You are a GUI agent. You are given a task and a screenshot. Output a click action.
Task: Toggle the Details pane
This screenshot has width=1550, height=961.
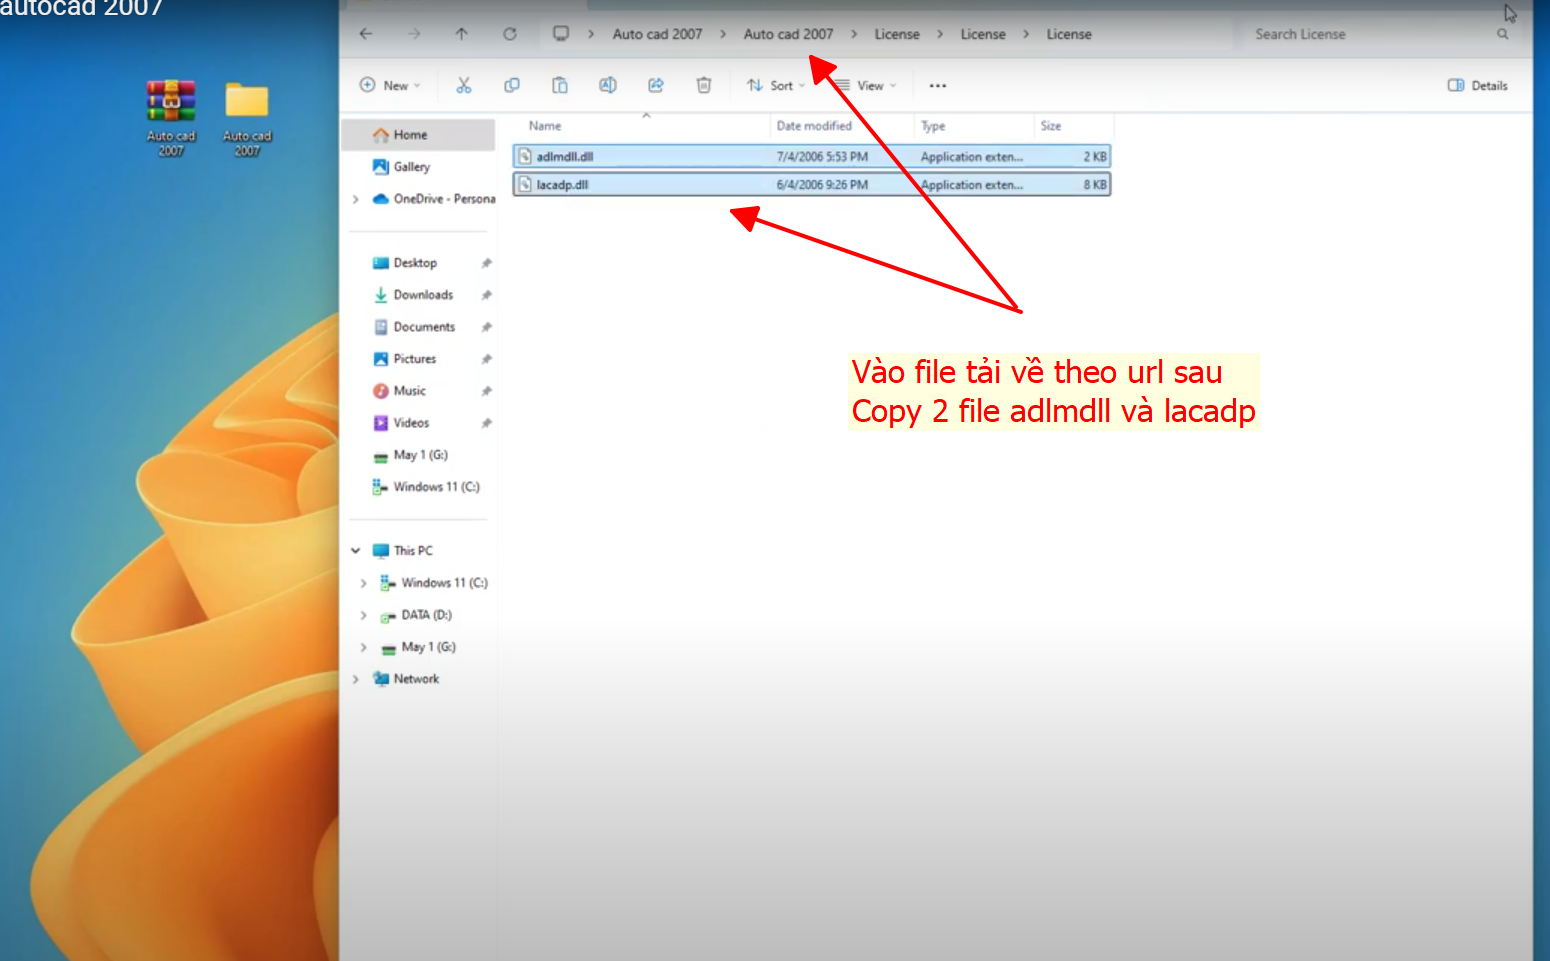click(1478, 85)
